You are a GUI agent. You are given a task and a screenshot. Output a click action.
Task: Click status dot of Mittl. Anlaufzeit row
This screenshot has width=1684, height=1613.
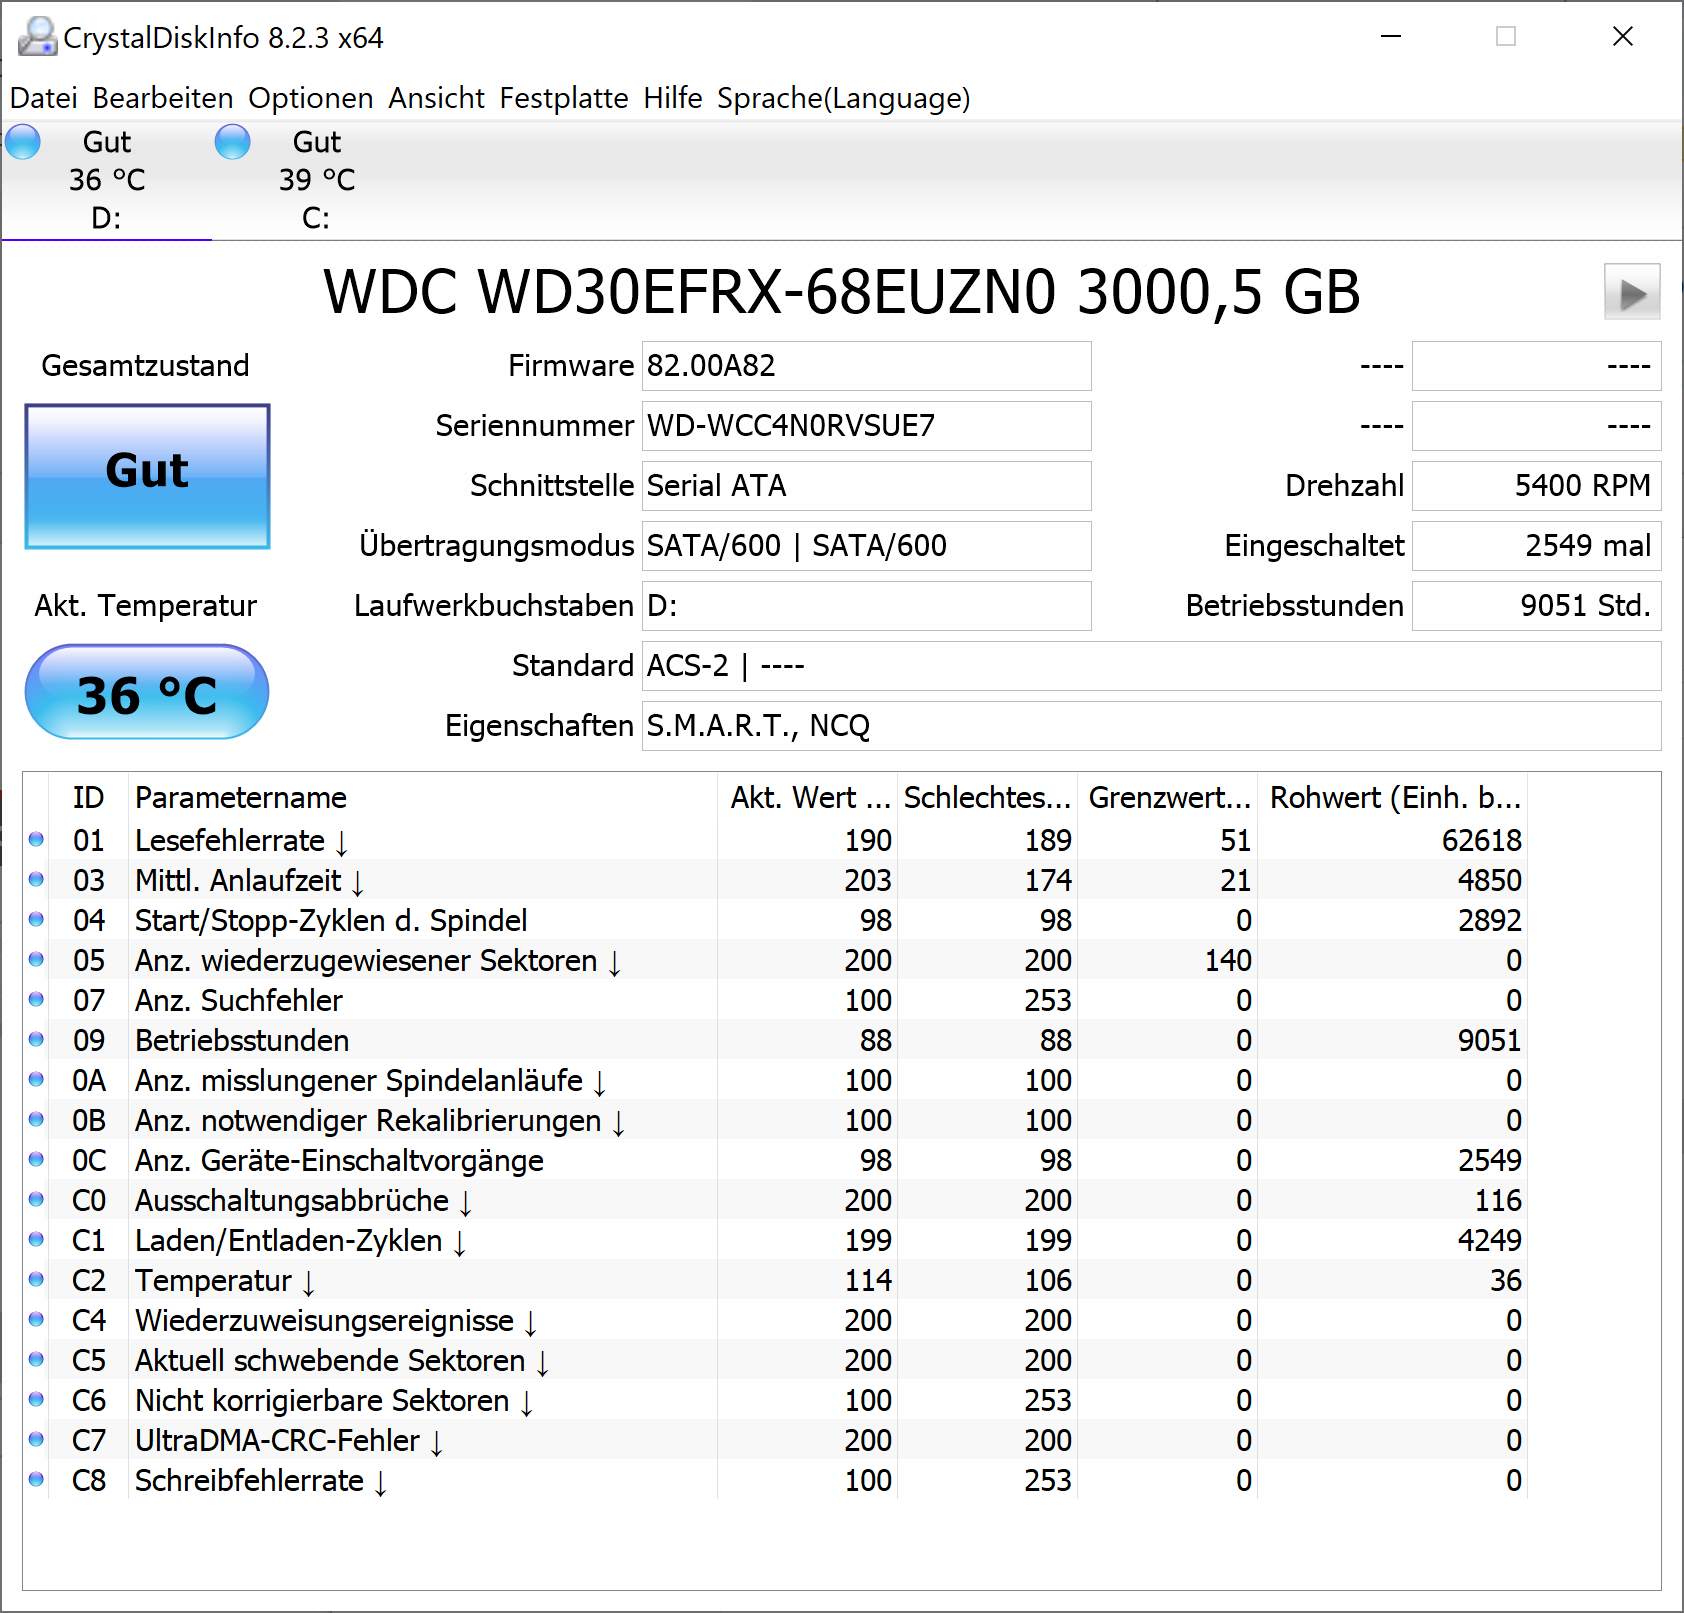point(36,879)
